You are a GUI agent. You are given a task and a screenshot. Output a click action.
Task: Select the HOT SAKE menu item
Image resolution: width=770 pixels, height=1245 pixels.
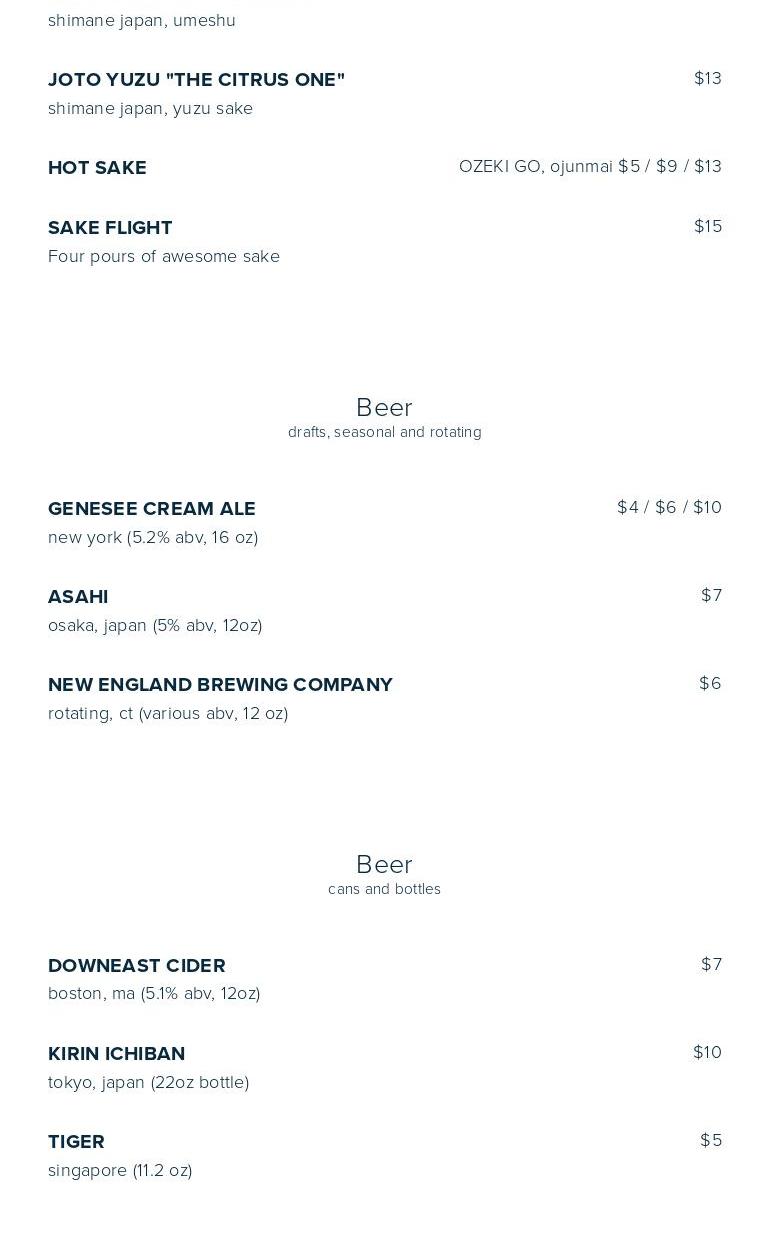click(x=97, y=168)
